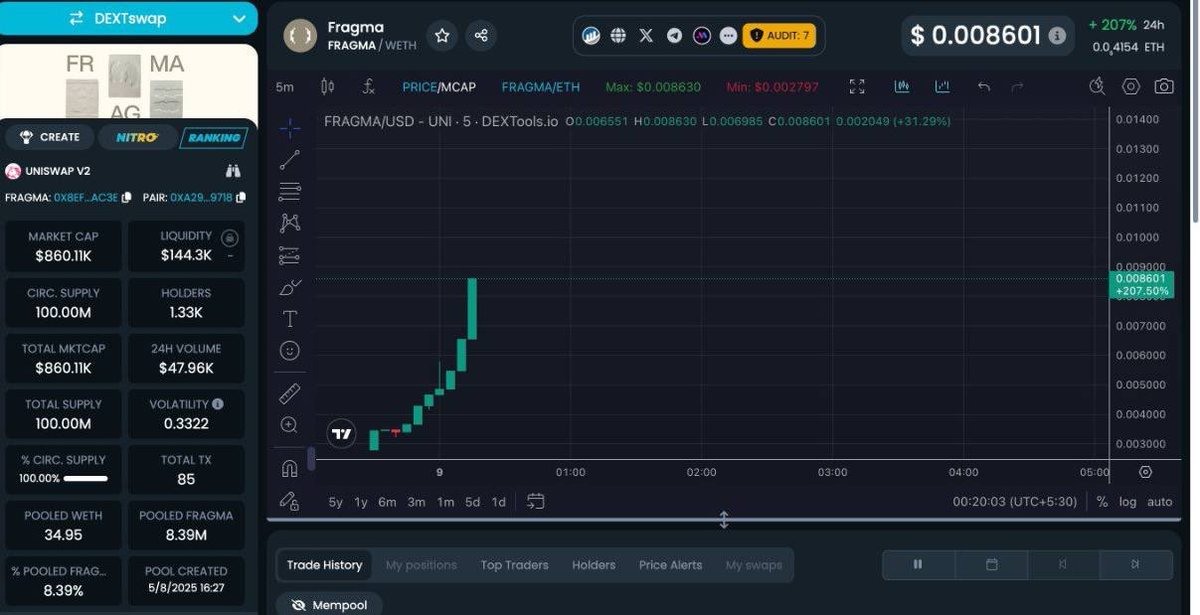1200x615 pixels.
Task: Open the price info circle icon
Action: click(1057, 36)
